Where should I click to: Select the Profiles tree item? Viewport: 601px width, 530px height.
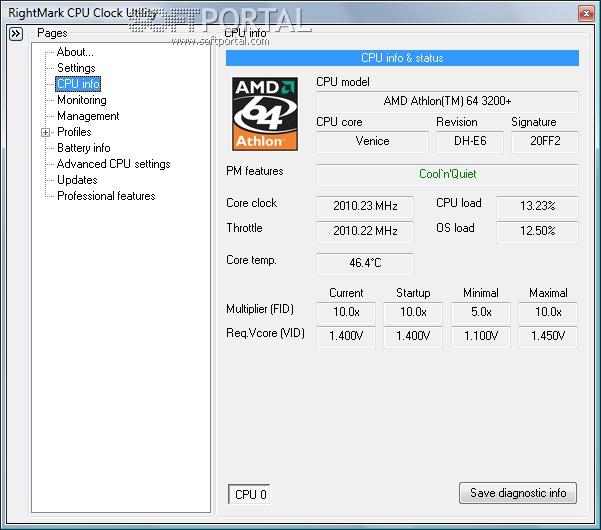click(74, 132)
